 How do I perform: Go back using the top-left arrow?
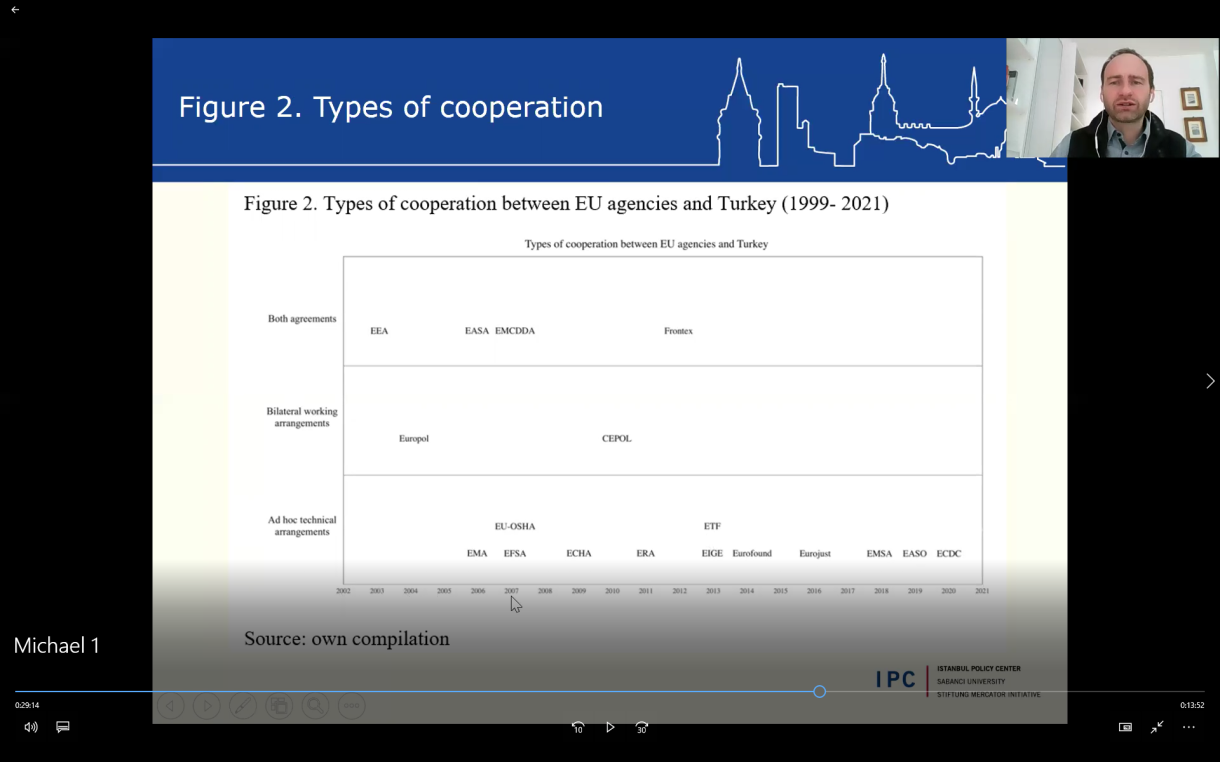click(x=15, y=10)
